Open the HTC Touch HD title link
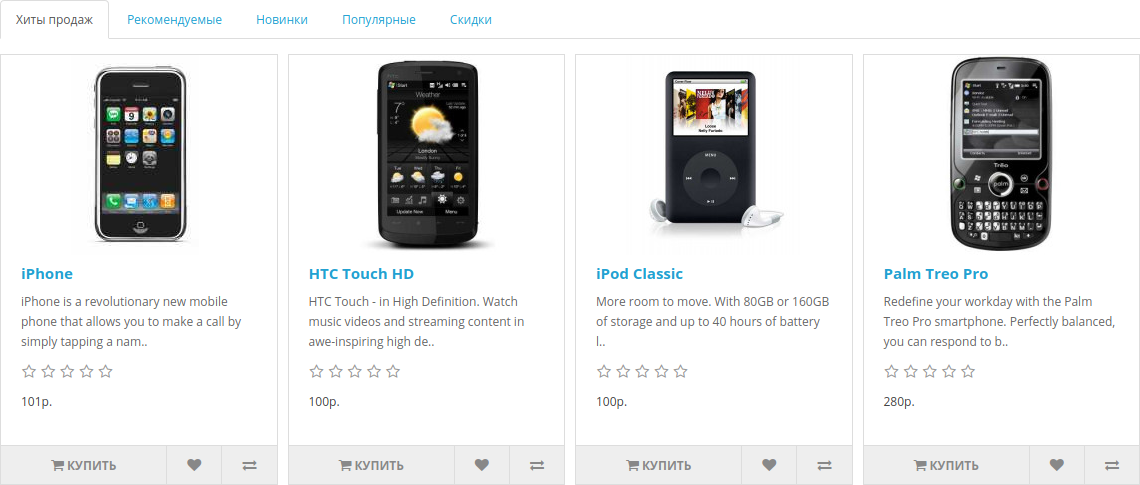The width and height of the screenshot is (1140, 485). point(361,274)
